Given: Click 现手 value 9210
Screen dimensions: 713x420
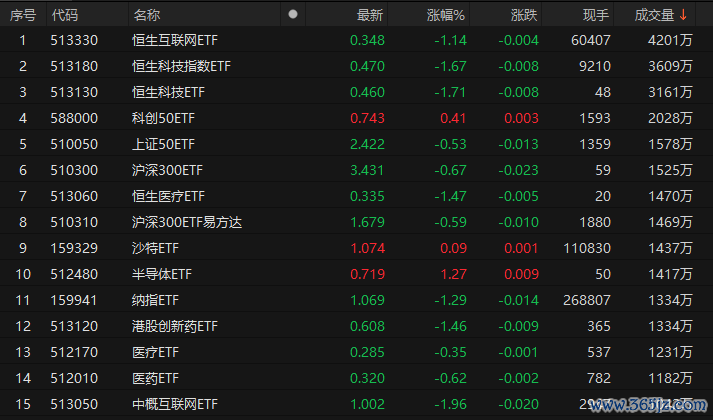Looking at the screenshot, I should coord(595,66).
